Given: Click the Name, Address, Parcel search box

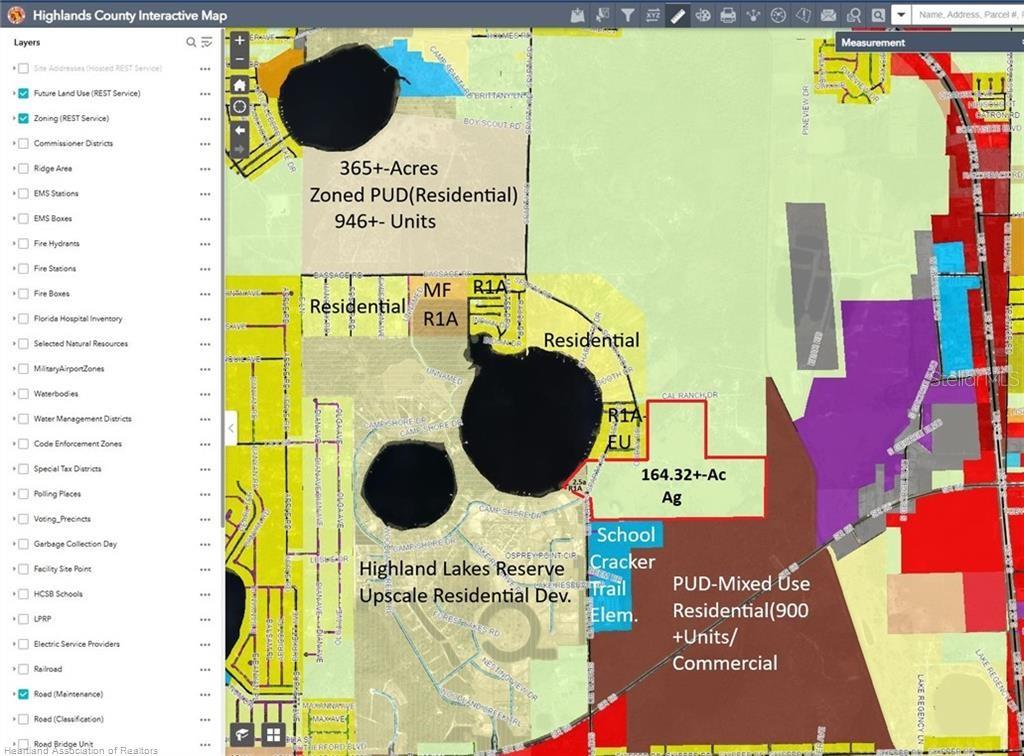Looking at the screenshot, I should pyautogui.click(x=968, y=15).
